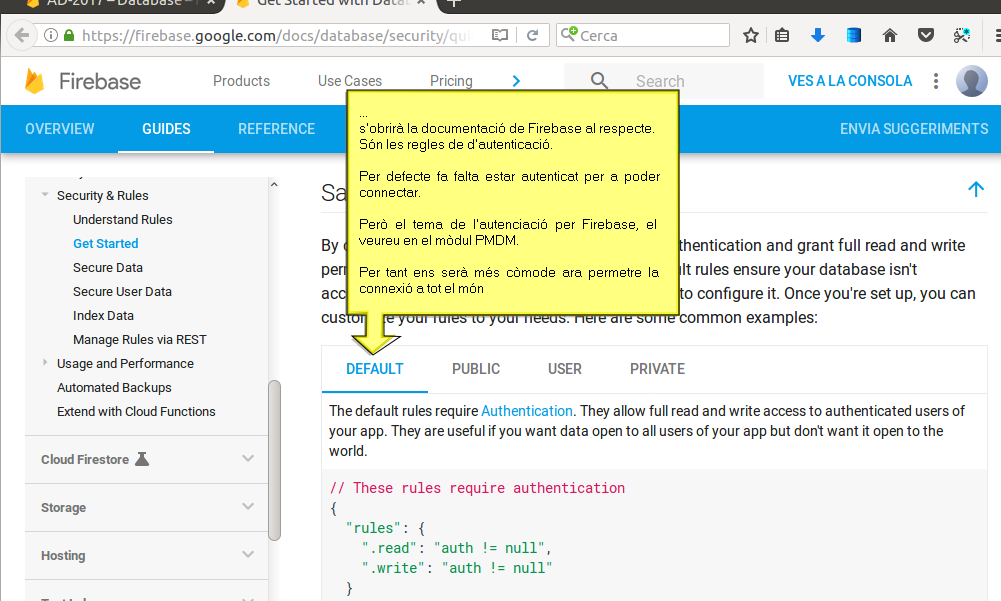Open Understand Rules in sidebar

123,219
